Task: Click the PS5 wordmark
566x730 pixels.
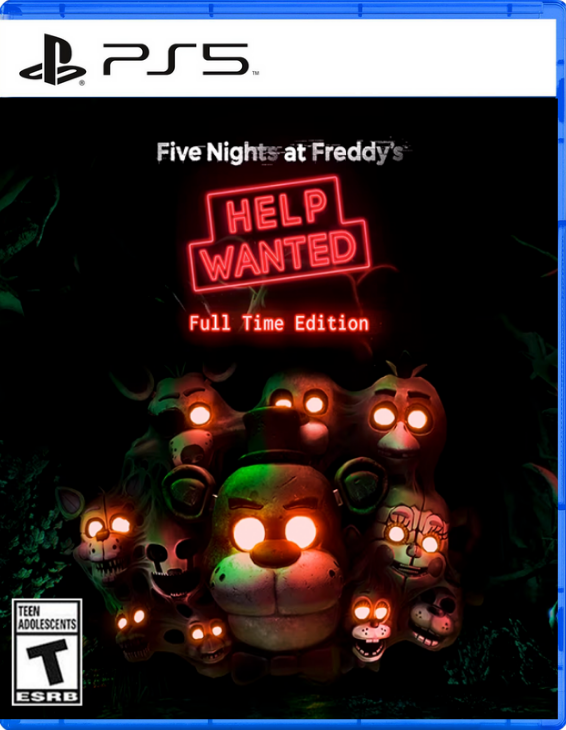Action: tap(175, 60)
